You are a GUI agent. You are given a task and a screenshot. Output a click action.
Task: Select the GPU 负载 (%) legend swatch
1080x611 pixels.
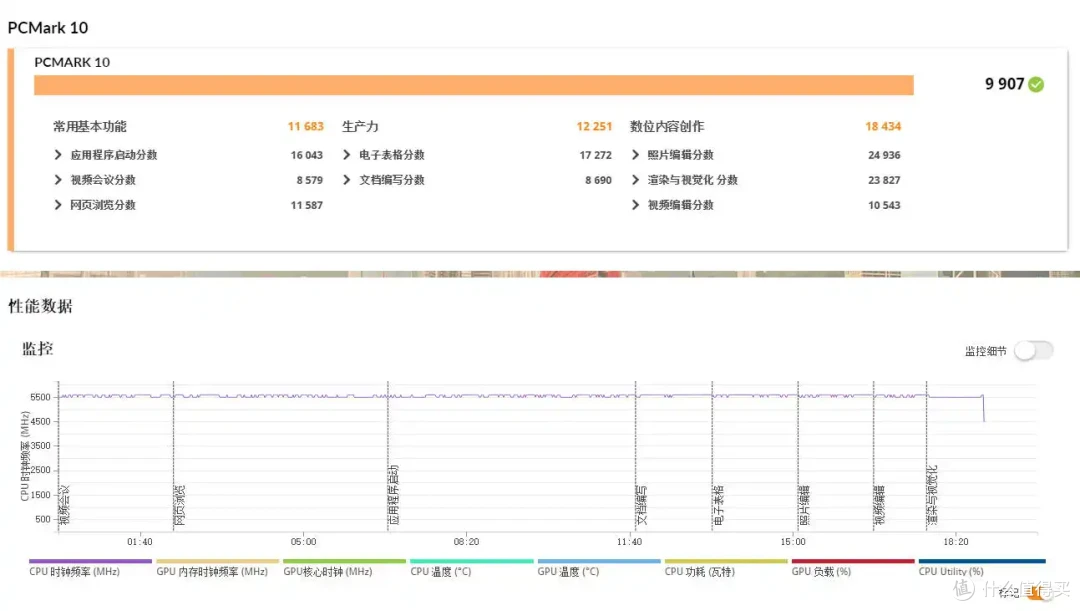tap(853, 561)
